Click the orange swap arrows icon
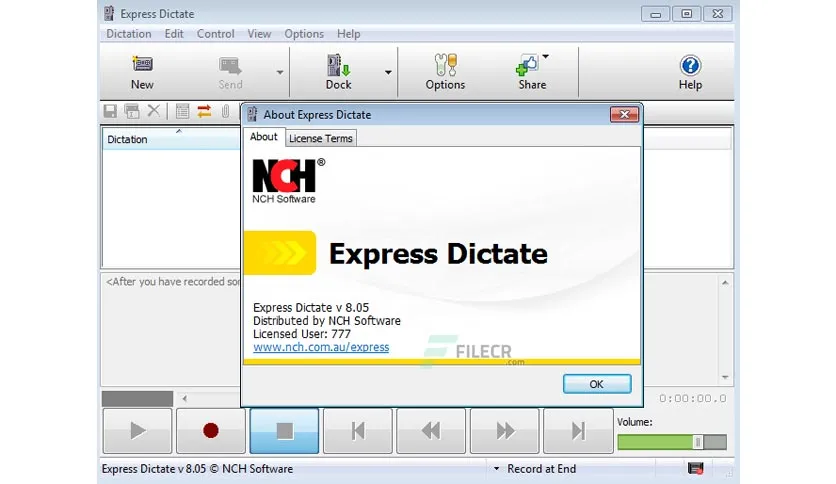Image resolution: width=836 pixels, height=484 pixels. pyautogui.click(x=204, y=111)
